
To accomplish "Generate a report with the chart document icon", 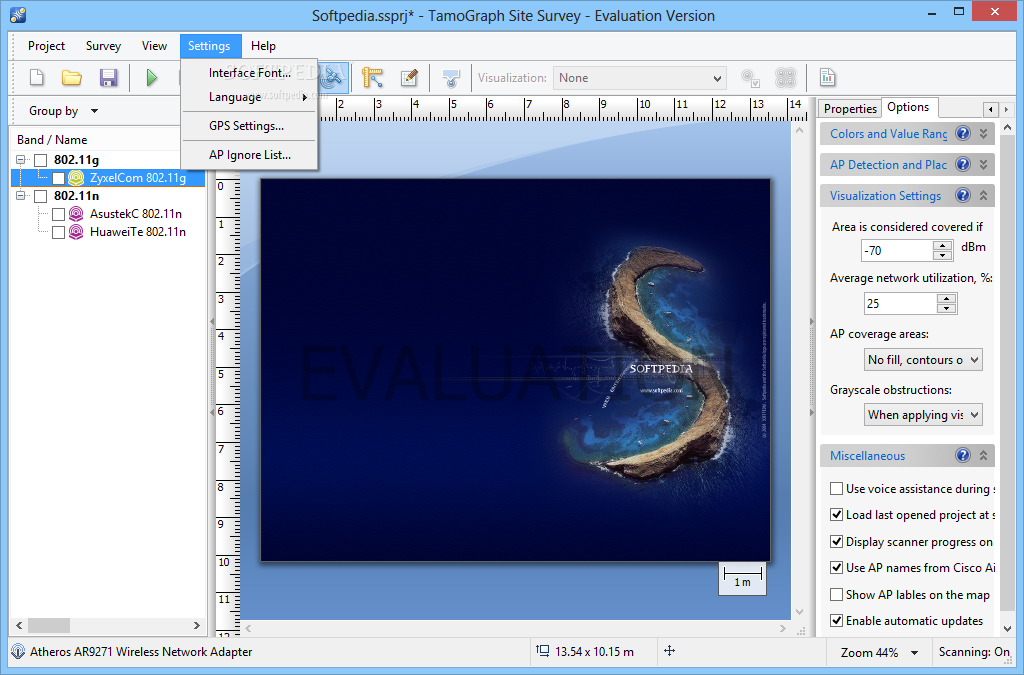I will (x=827, y=77).
